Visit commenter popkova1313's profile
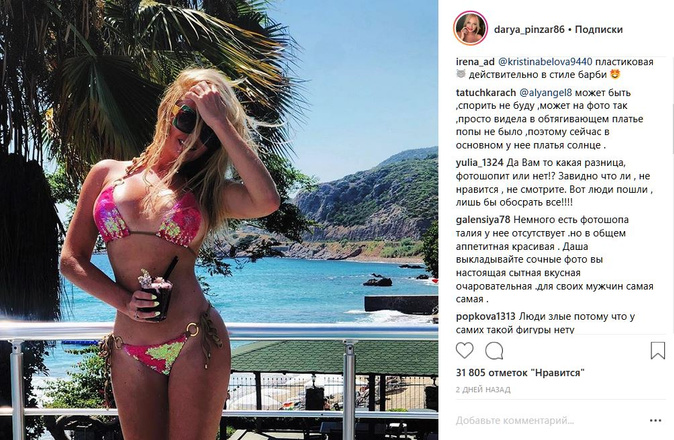Image resolution: width=674 pixels, height=440 pixels. (485, 317)
